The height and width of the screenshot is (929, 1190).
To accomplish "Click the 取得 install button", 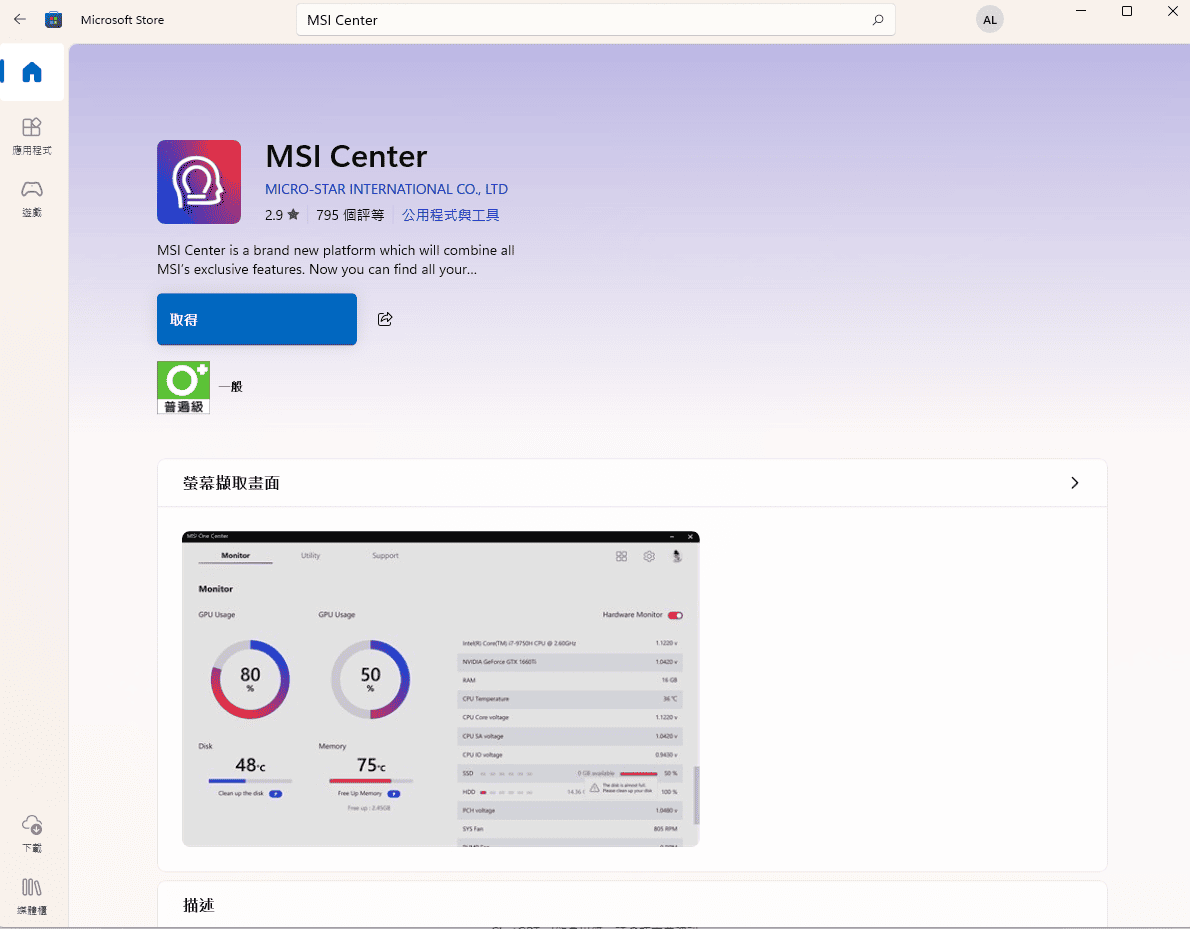I will coord(256,319).
